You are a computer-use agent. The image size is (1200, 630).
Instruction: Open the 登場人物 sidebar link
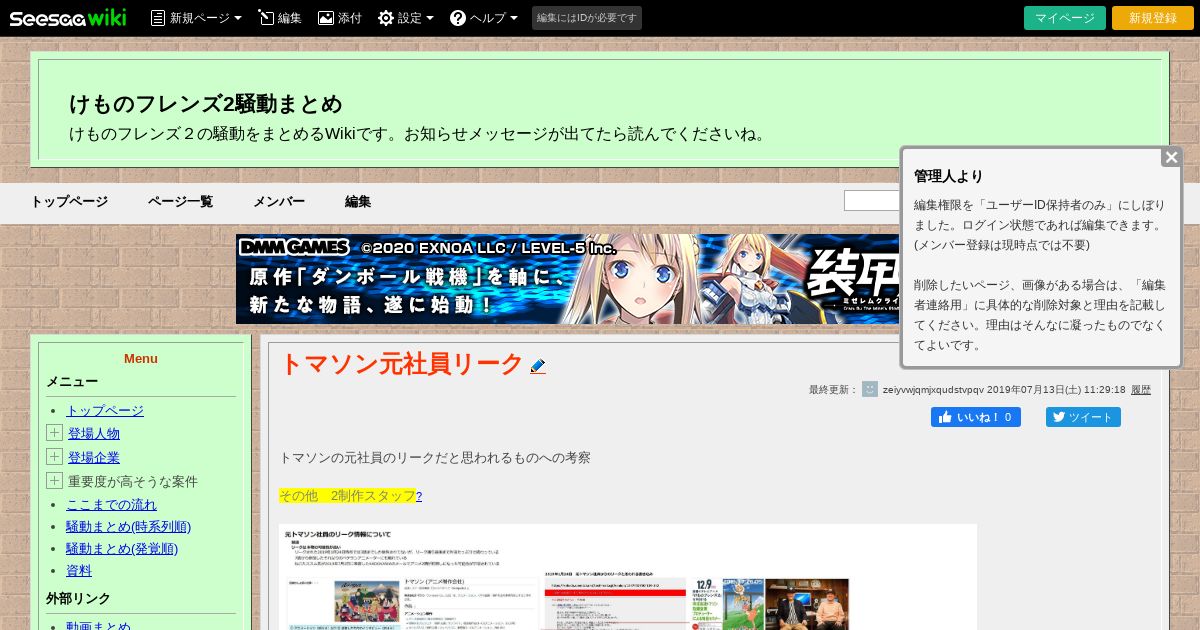tap(94, 433)
